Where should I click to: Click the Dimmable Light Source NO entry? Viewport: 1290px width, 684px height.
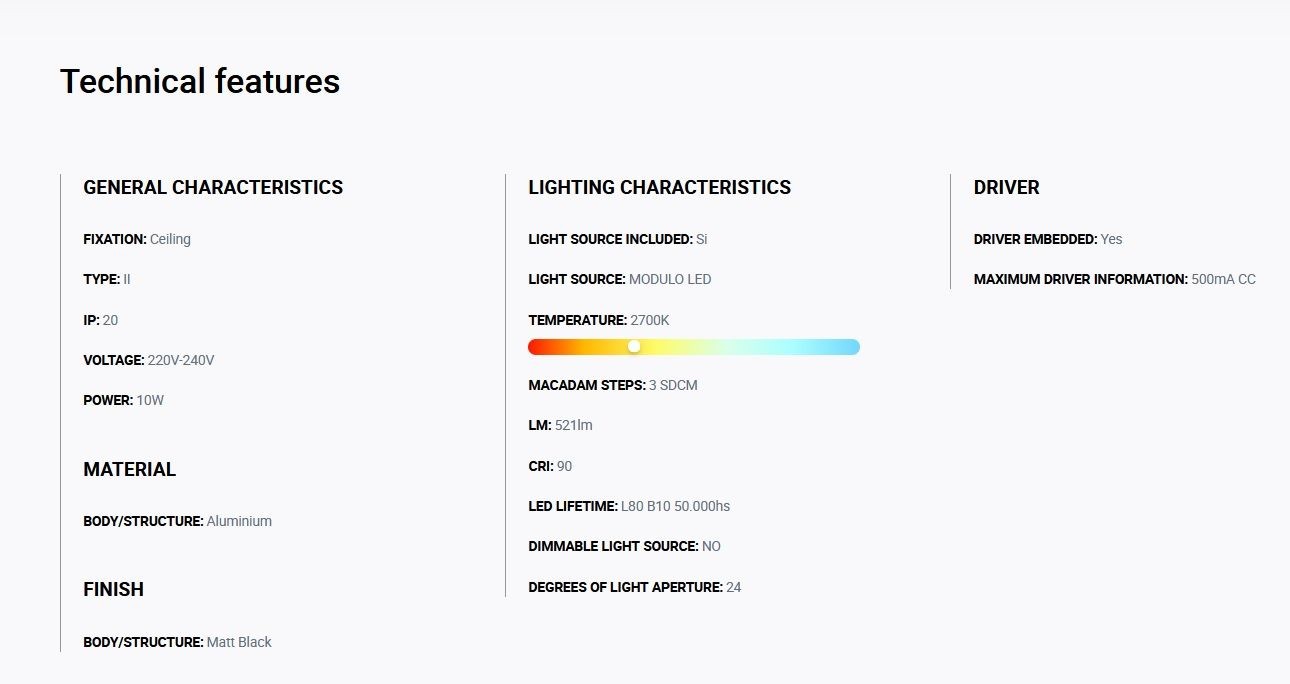point(624,546)
